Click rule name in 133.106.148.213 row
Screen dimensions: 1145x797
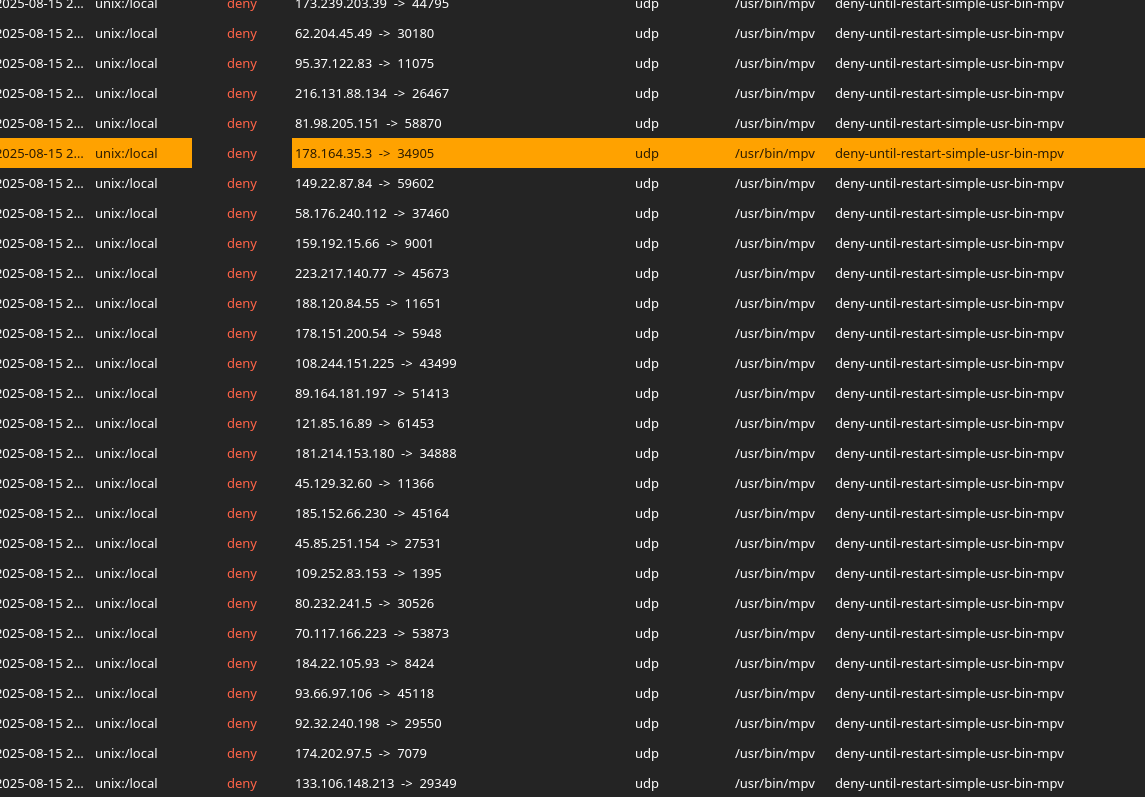949,782
